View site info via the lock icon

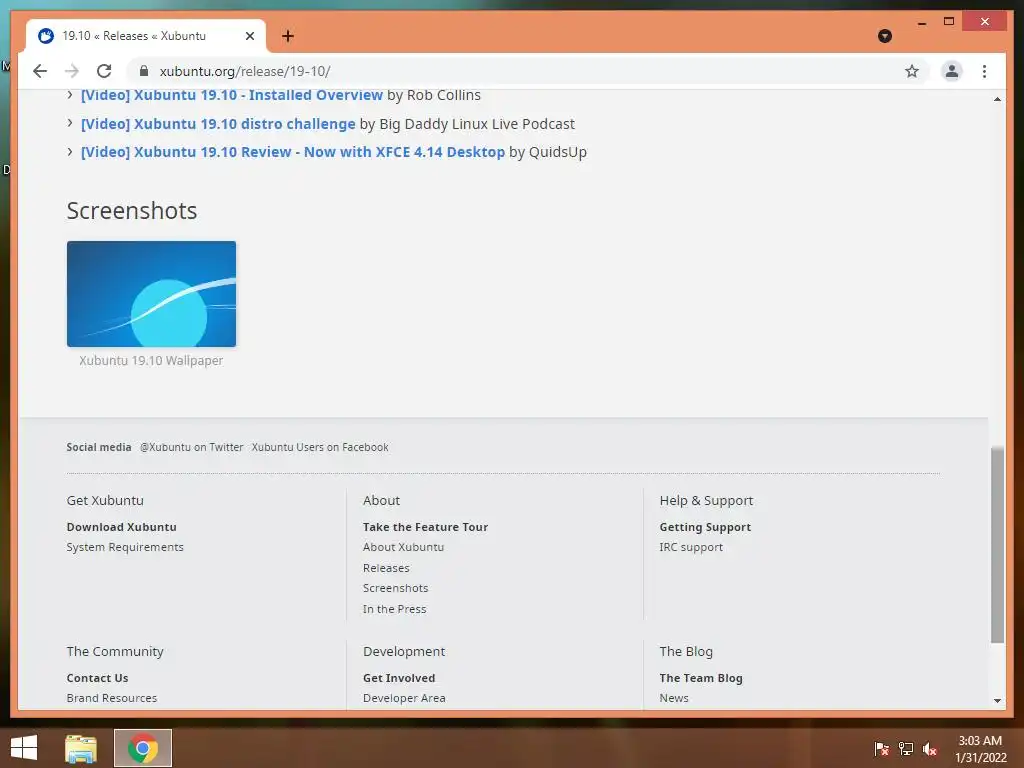[144, 71]
